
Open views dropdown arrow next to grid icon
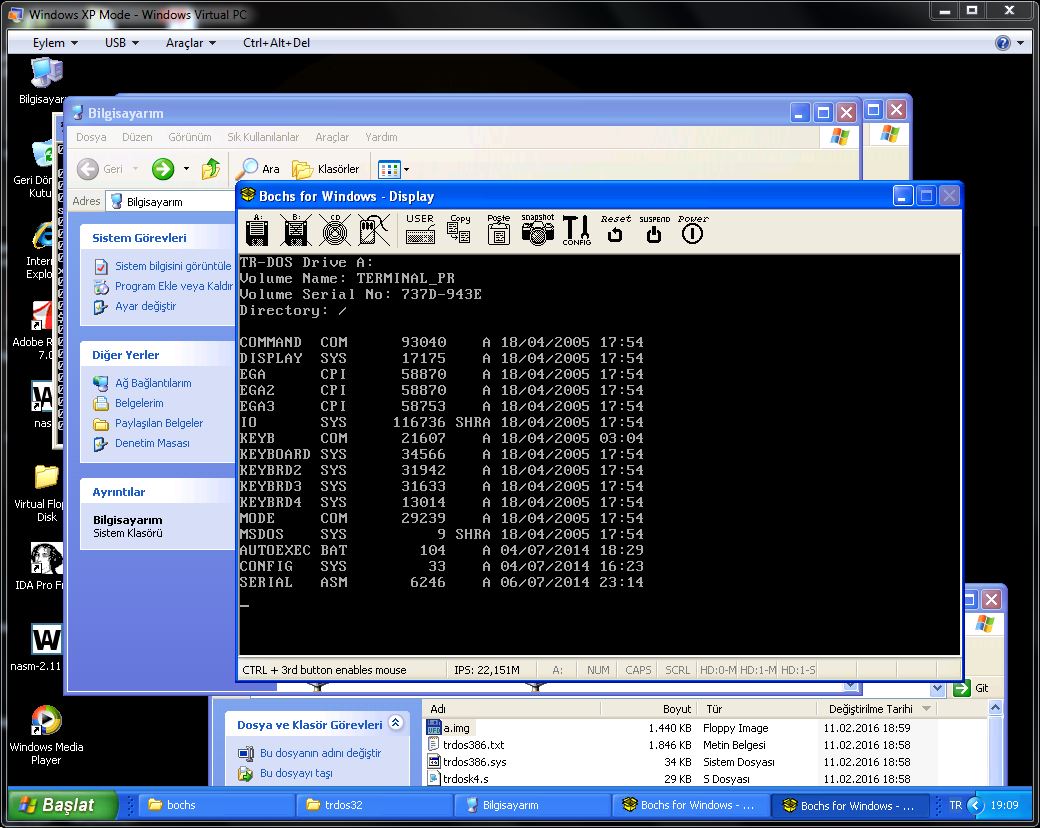[407, 169]
